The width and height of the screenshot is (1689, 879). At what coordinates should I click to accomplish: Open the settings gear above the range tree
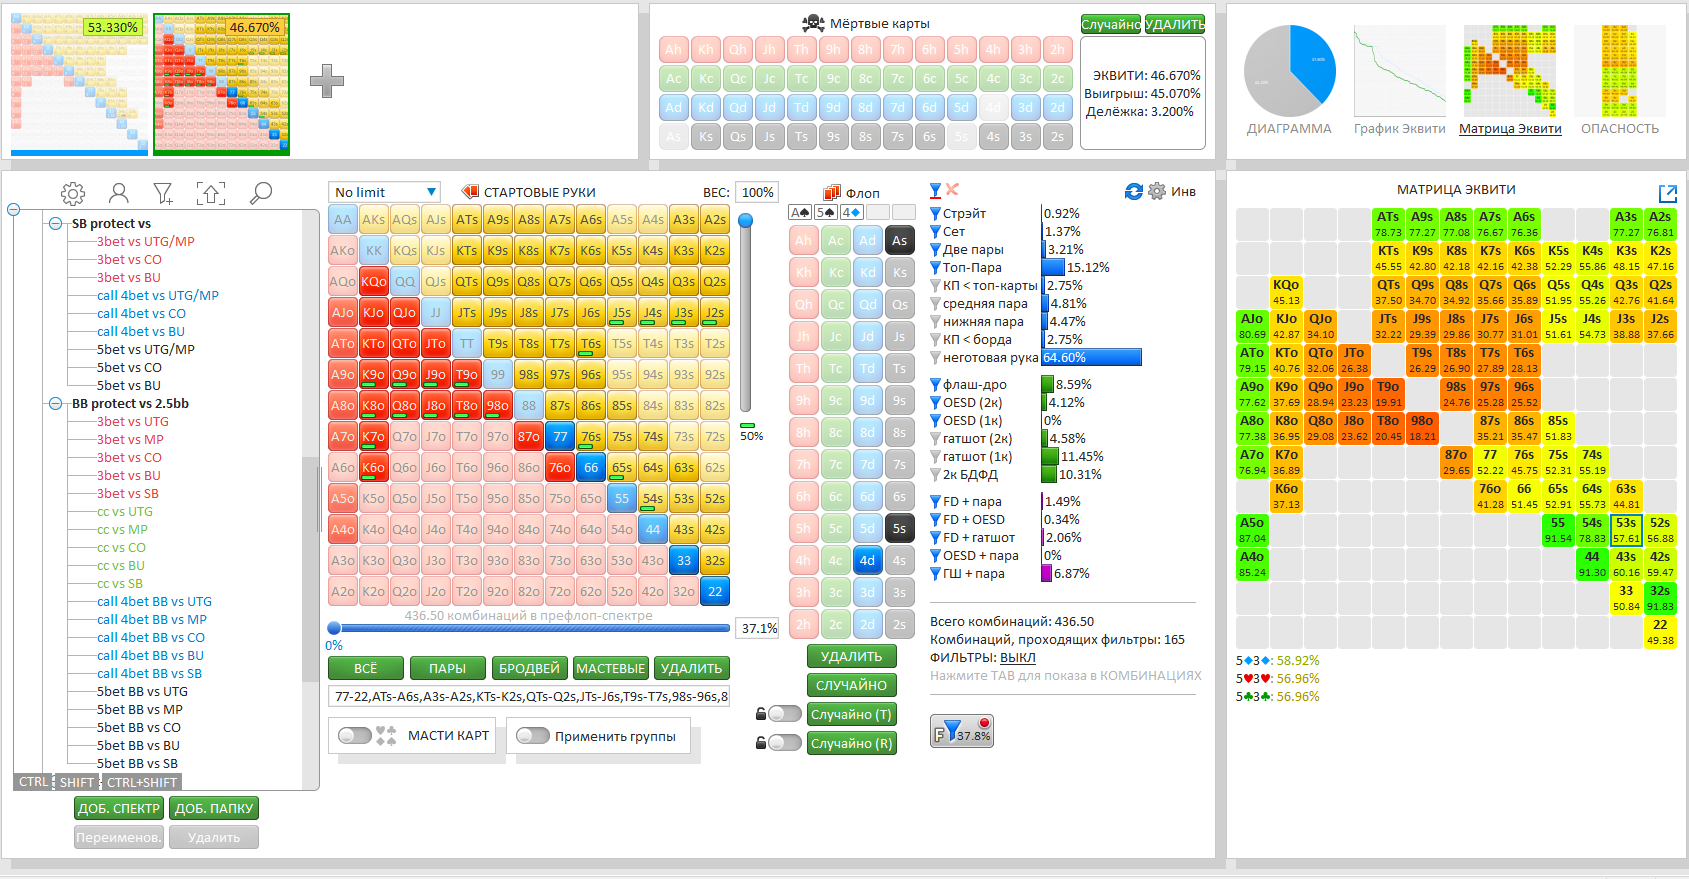73,193
